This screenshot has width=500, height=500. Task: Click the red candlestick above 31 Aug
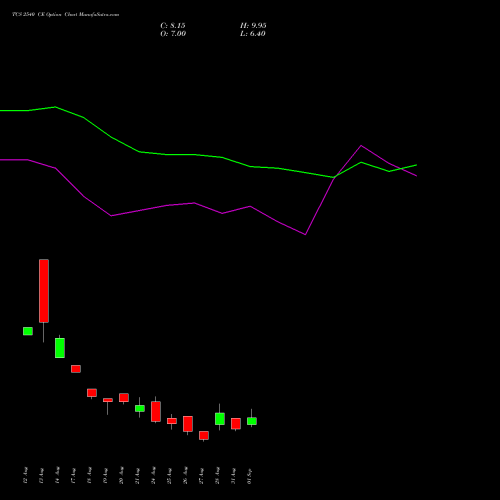pos(236,424)
